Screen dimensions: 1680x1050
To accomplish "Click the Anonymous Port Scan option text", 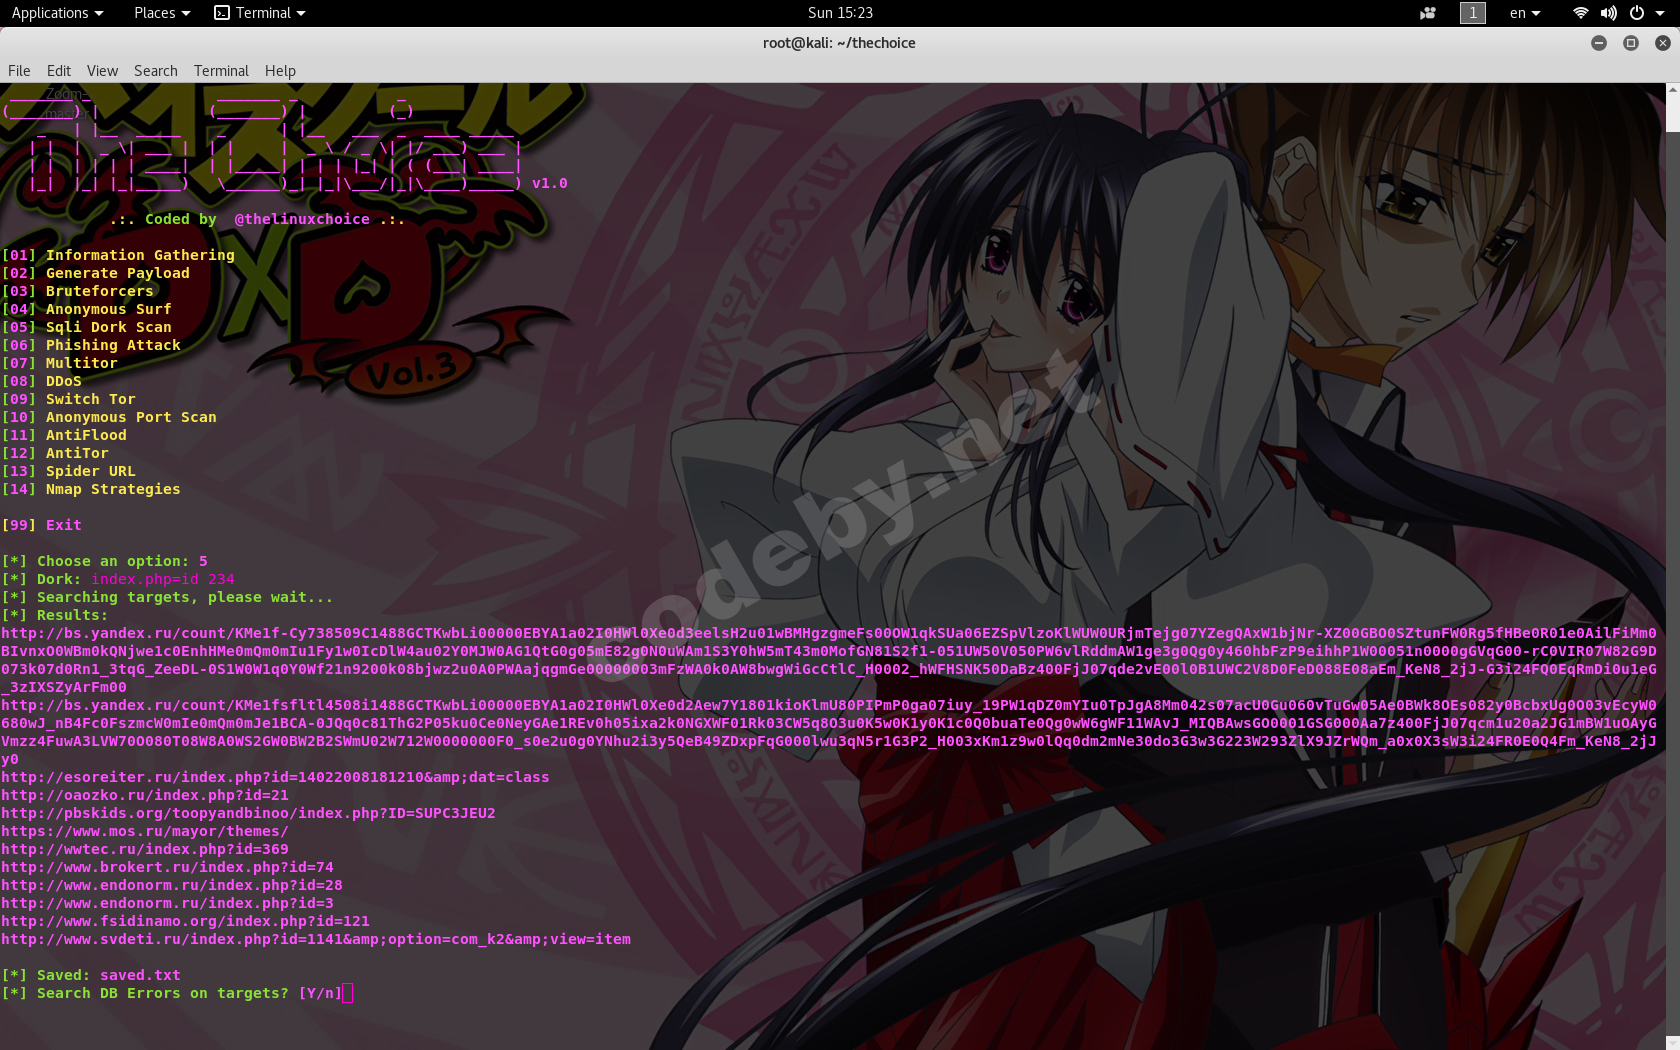I will (x=131, y=417).
